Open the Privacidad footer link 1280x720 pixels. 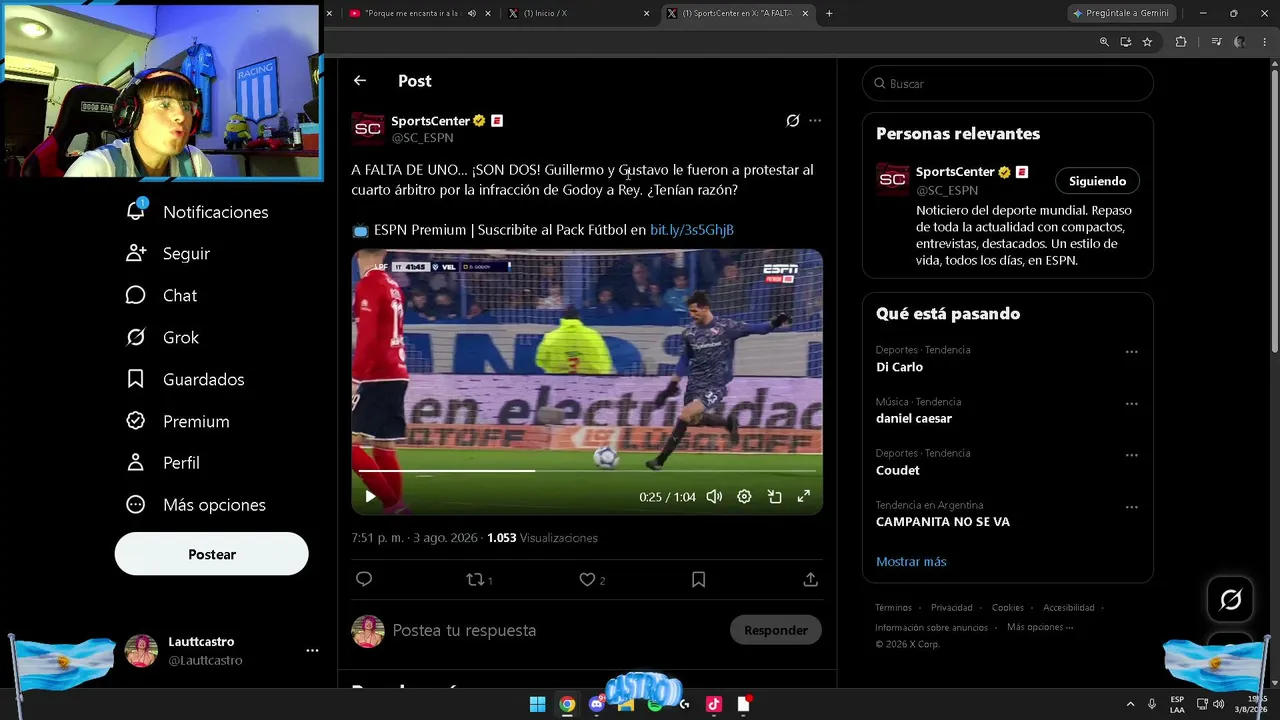pyautogui.click(x=951, y=608)
